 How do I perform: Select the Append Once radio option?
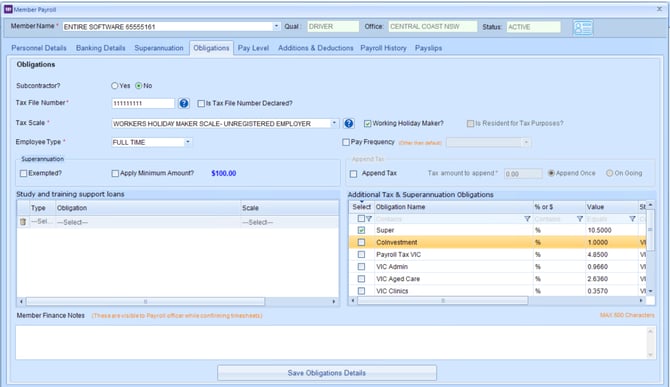point(551,173)
